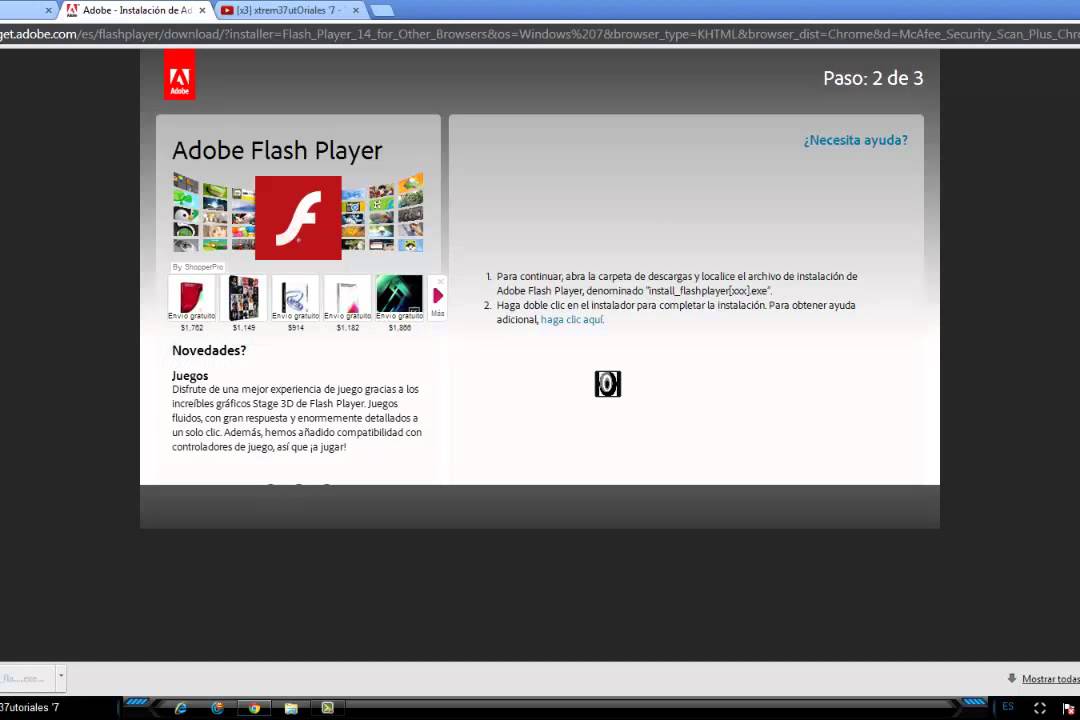Viewport: 1080px width, 720px height.
Task: Open the ShopperPro product priced $1,149
Action: (244, 303)
